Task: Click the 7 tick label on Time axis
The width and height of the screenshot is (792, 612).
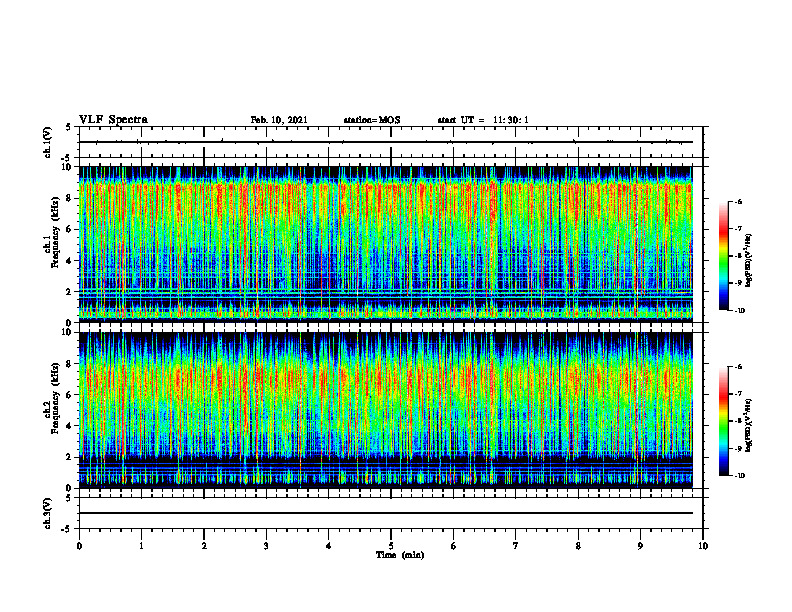Action: click(516, 546)
